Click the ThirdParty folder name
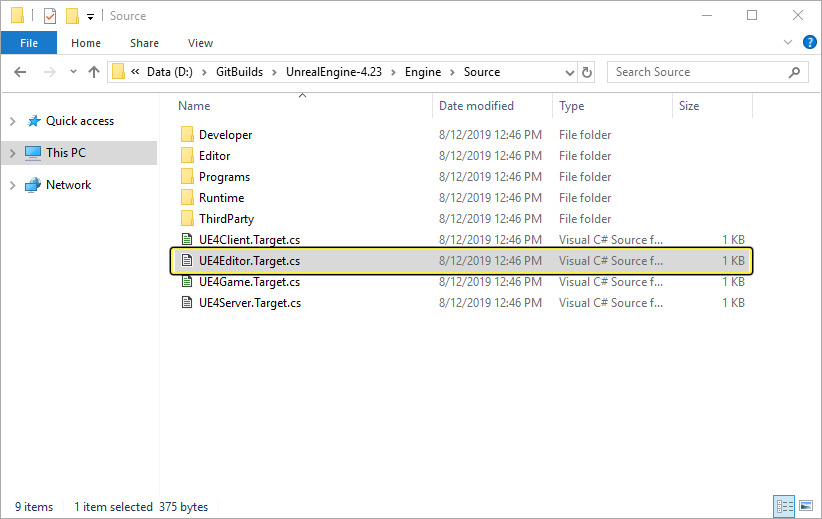 [x=226, y=219]
